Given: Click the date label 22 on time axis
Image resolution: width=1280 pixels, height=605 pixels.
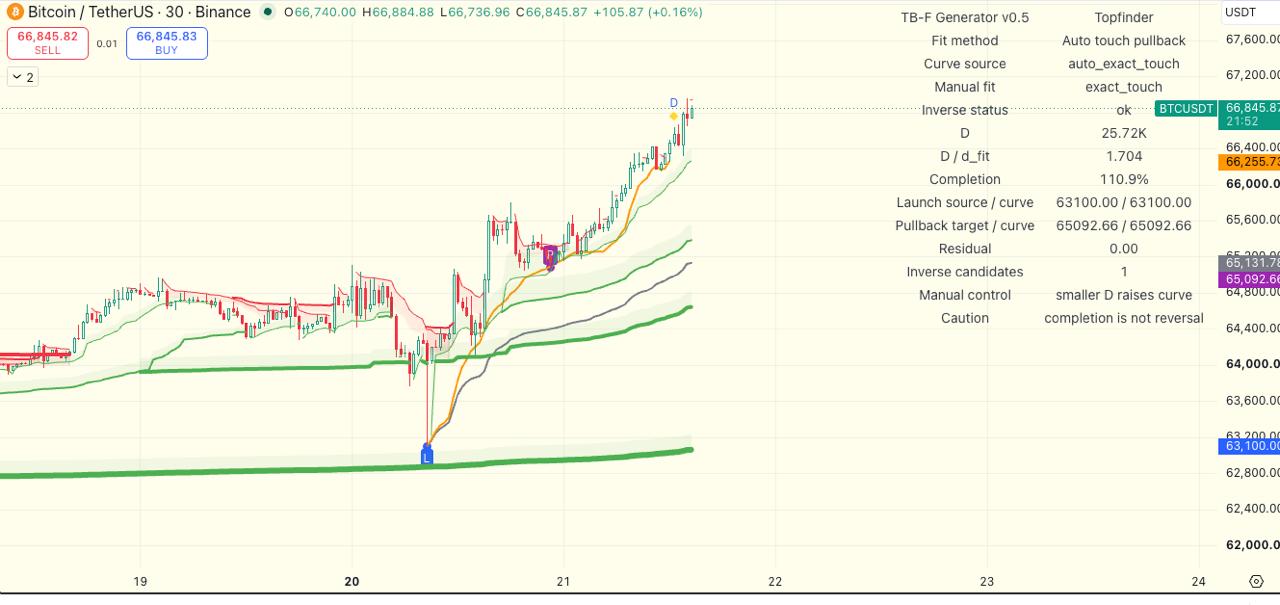Looking at the screenshot, I should tap(775, 581).
